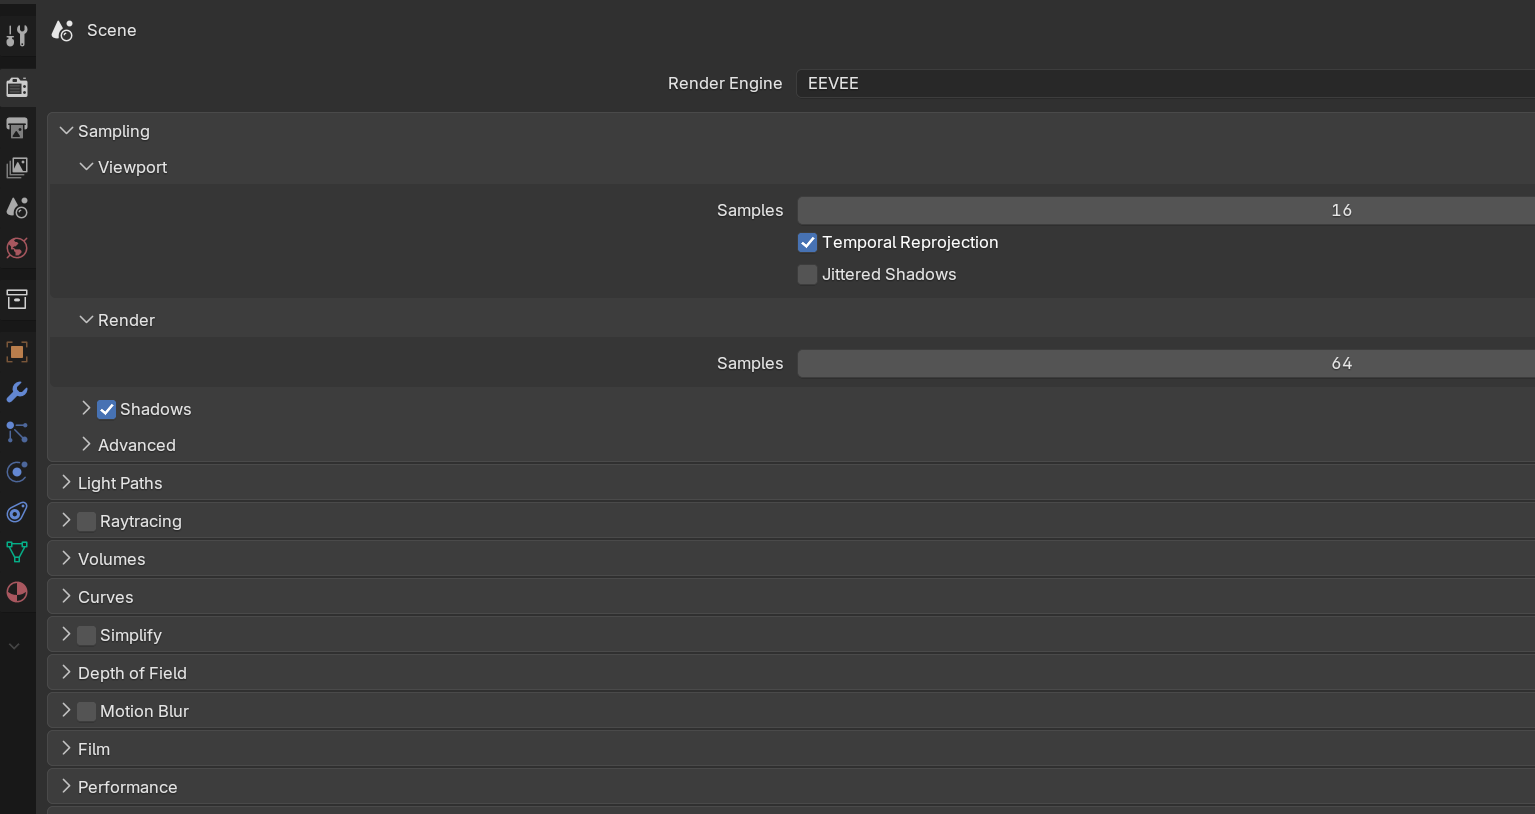This screenshot has width=1535, height=814.
Task: Open the Physics properties tab
Action: click(x=17, y=471)
